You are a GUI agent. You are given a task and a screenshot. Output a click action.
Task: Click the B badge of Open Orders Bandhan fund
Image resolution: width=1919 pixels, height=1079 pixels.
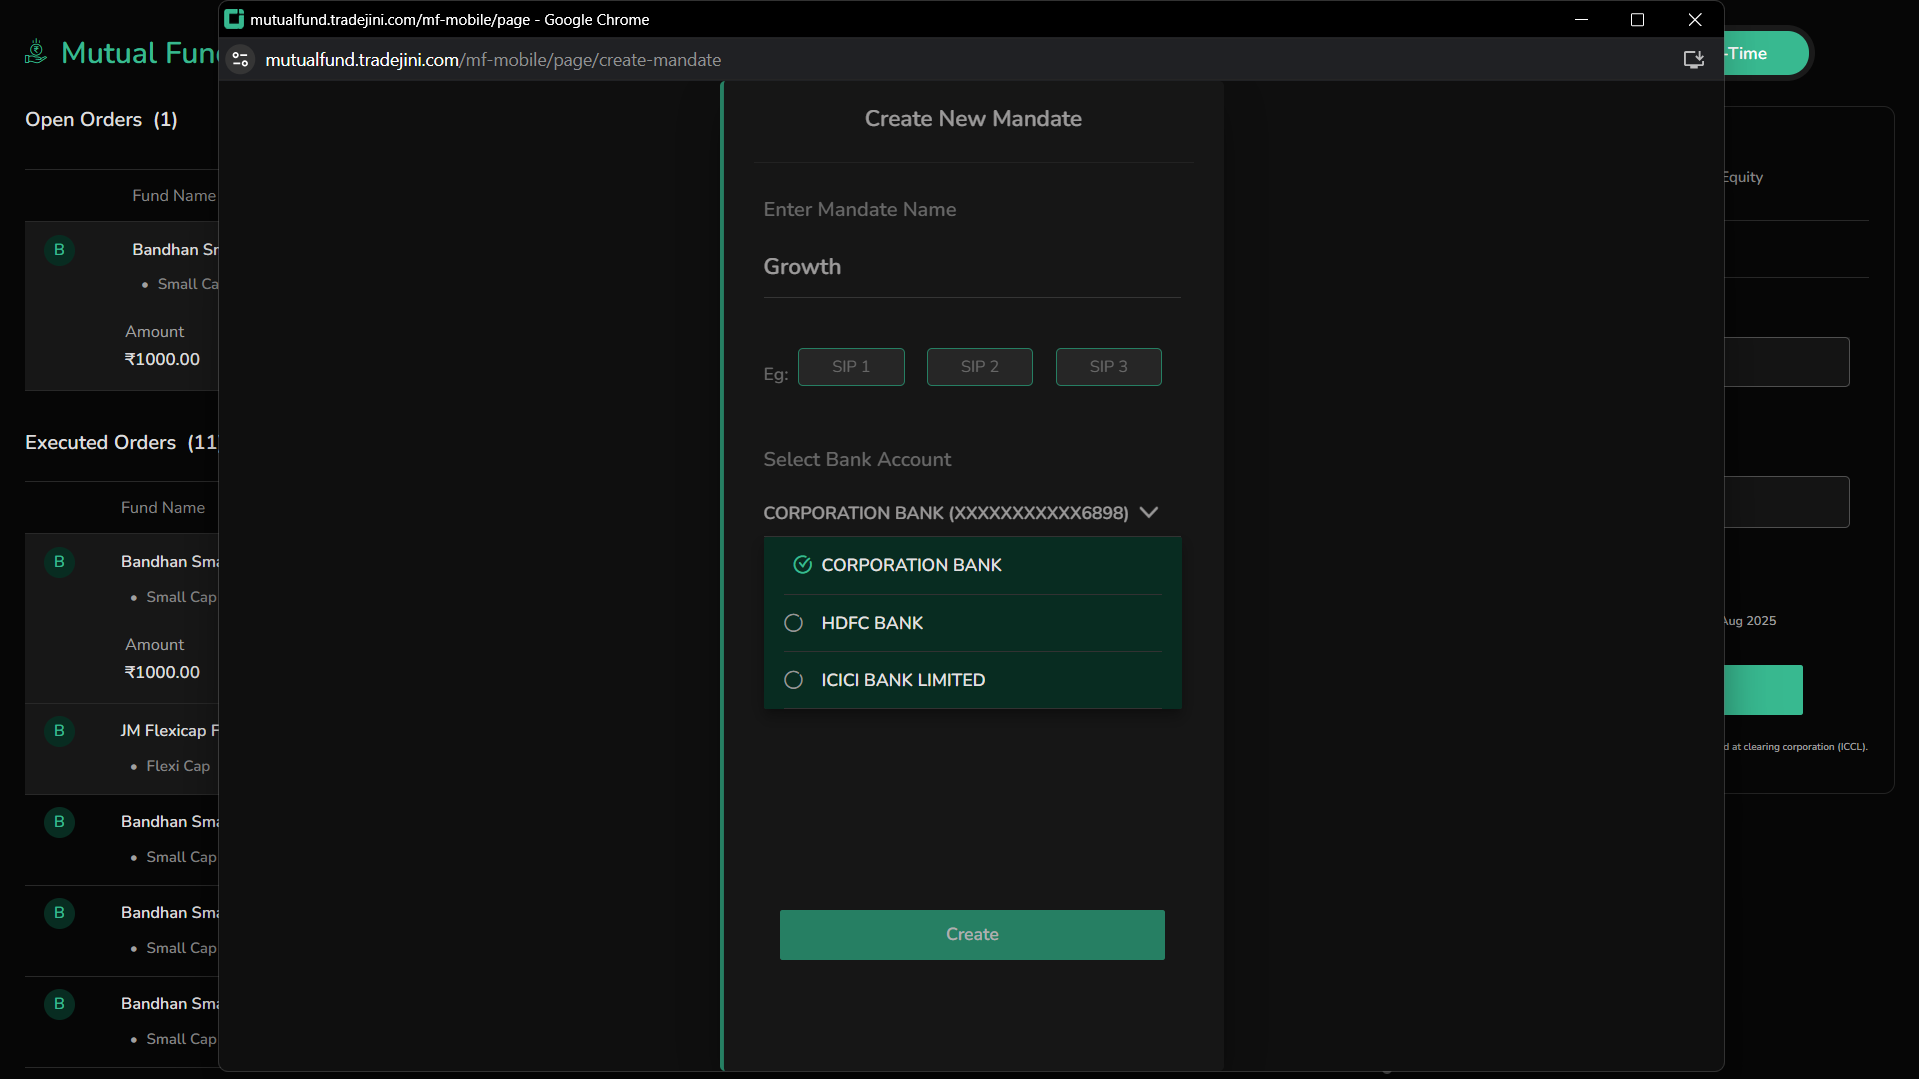click(x=59, y=250)
